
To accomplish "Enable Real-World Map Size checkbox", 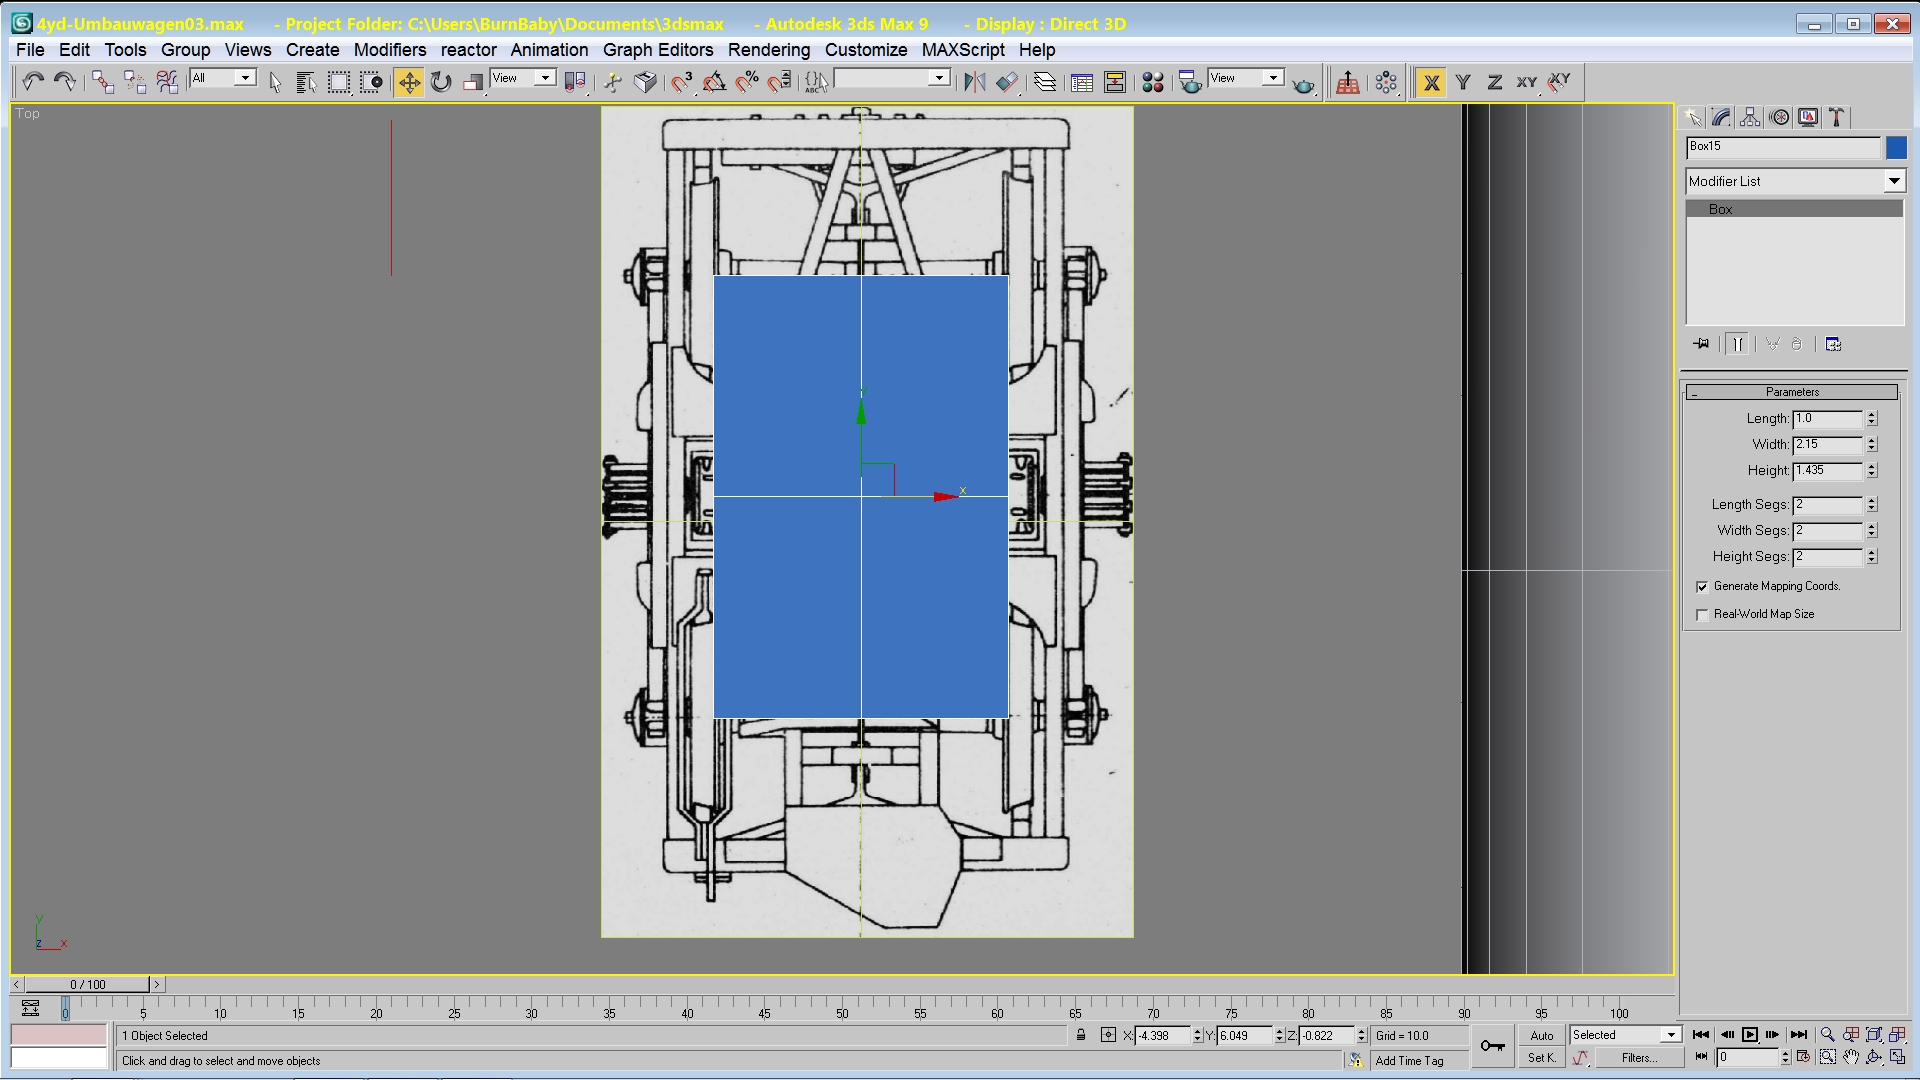I will pyautogui.click(x=1702, y=615).
